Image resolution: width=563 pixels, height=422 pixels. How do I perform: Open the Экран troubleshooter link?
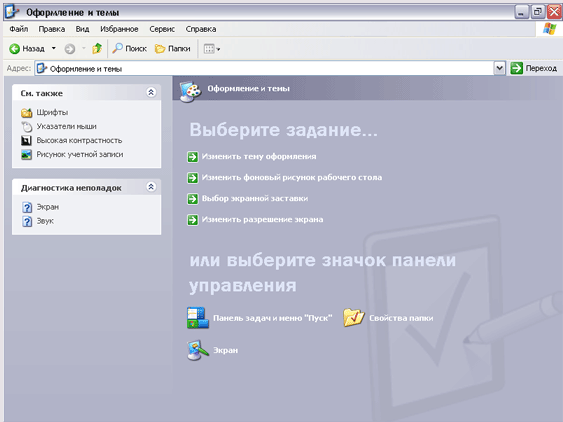(48, 207)
